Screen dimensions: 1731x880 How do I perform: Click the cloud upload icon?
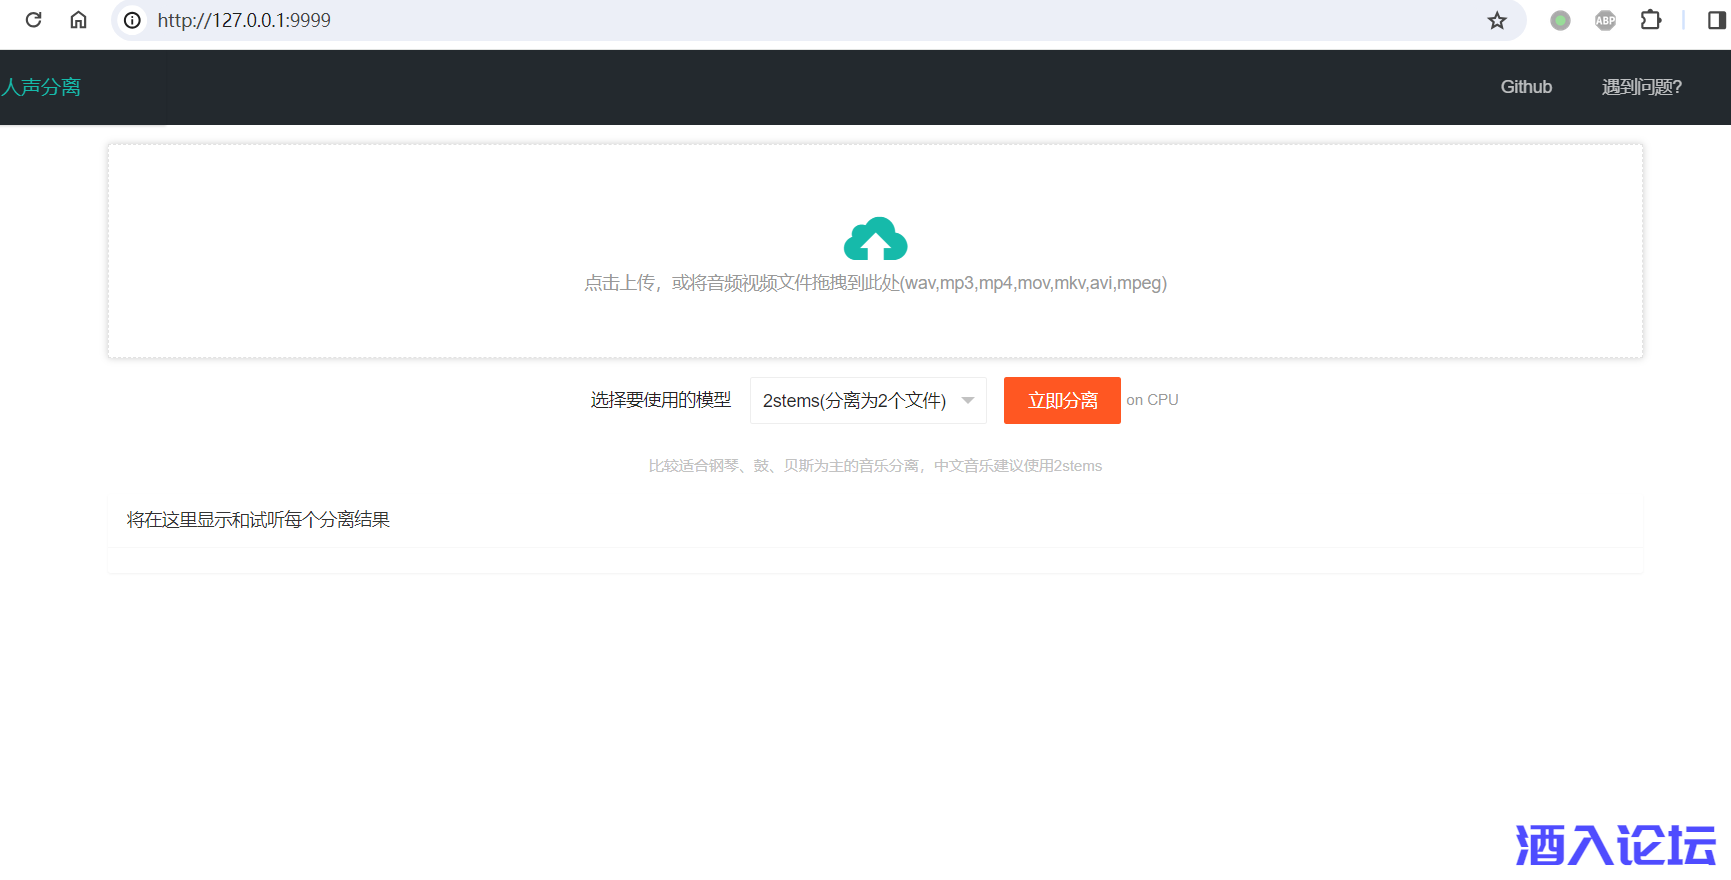[x=875, y=239]
